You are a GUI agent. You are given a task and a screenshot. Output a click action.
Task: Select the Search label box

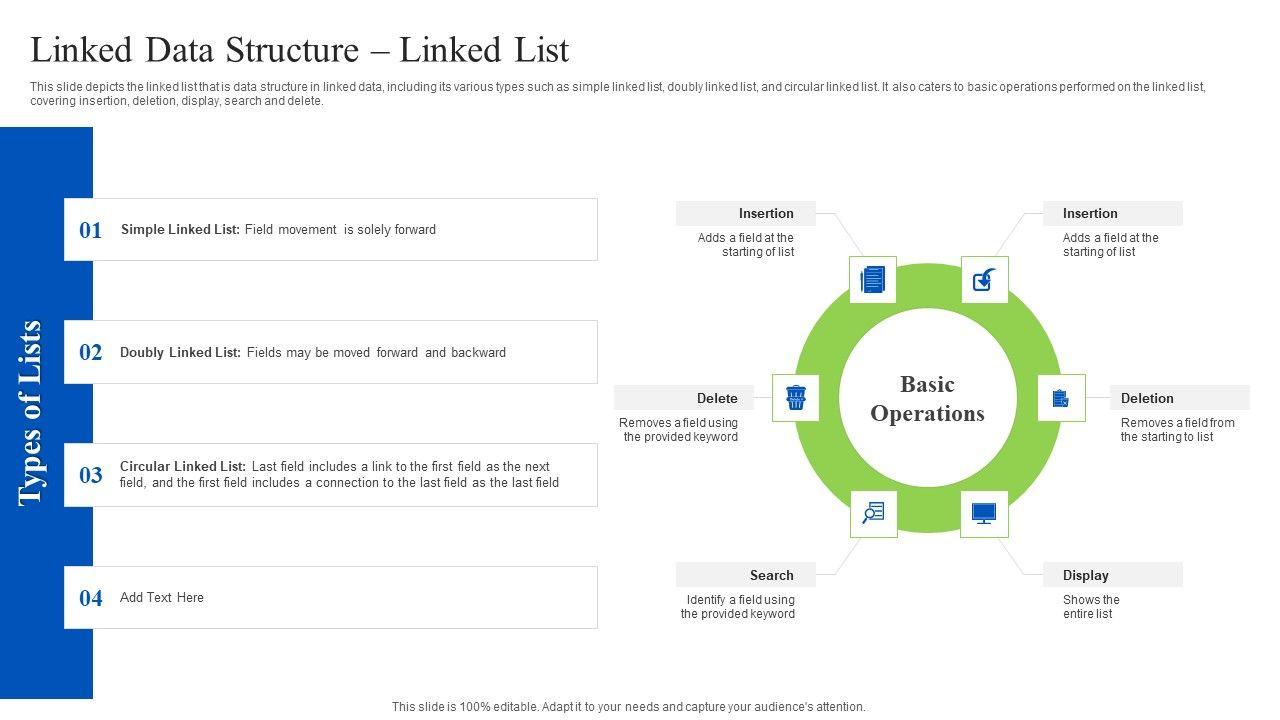tap(746, 575)
